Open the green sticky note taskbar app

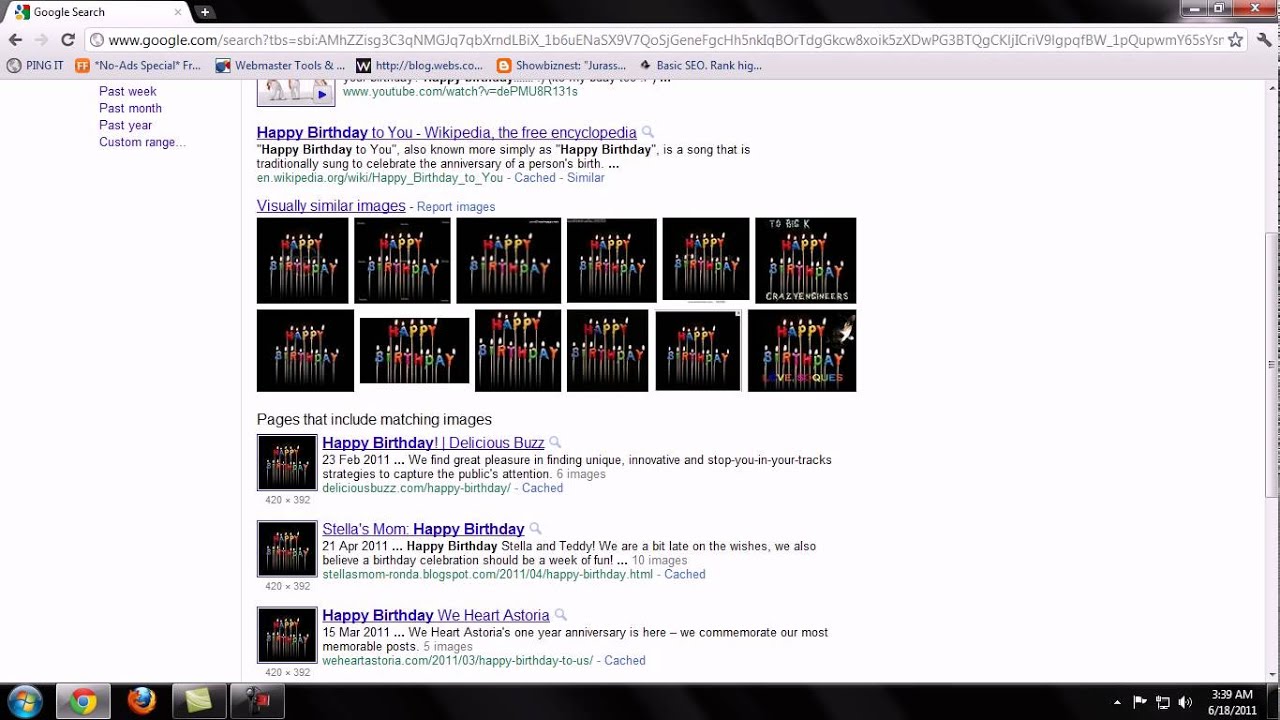click(x=199, y=702)
